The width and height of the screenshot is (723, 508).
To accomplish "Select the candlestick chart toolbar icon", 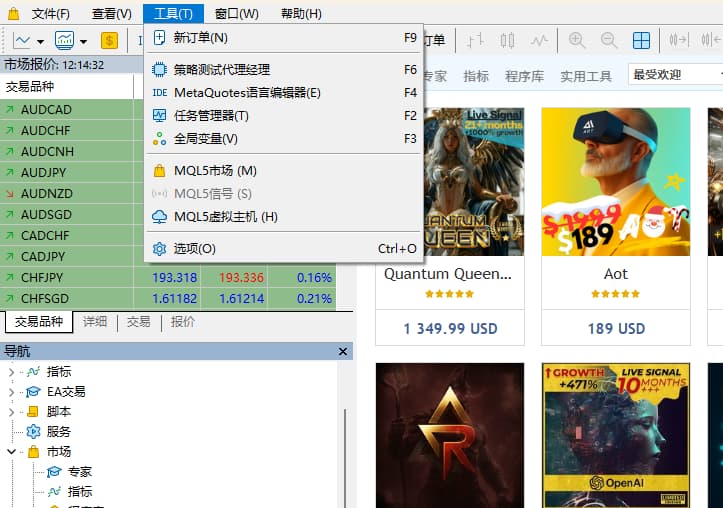I will (x=507, y=40).
